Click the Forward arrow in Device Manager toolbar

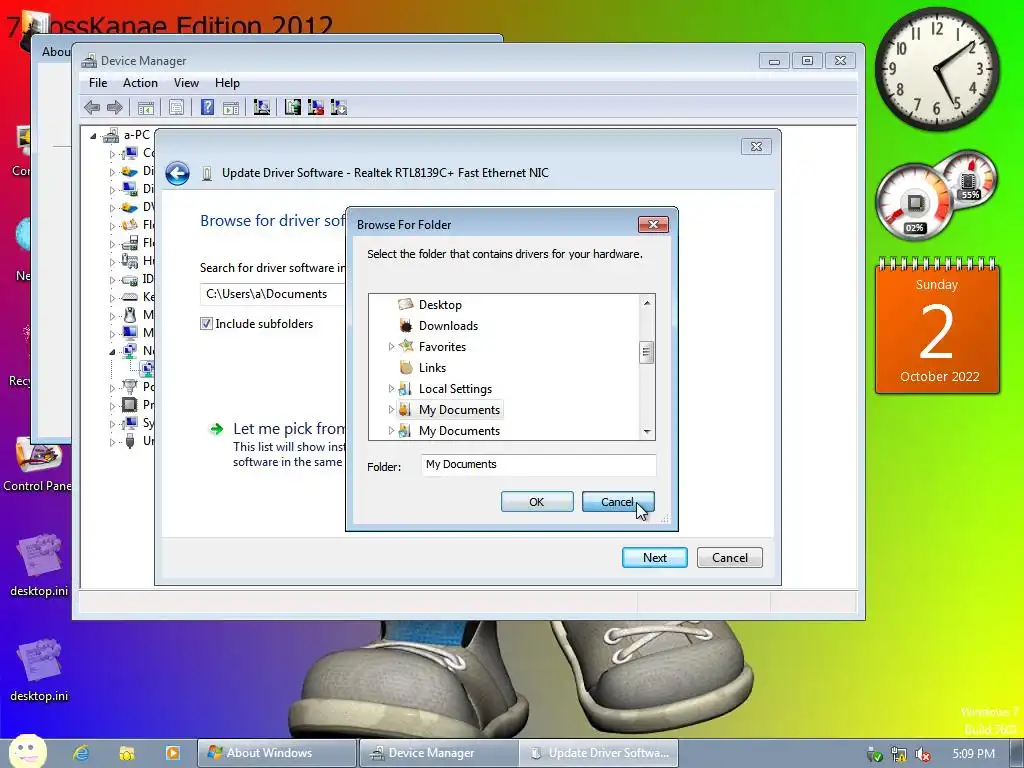pos(115,107)
